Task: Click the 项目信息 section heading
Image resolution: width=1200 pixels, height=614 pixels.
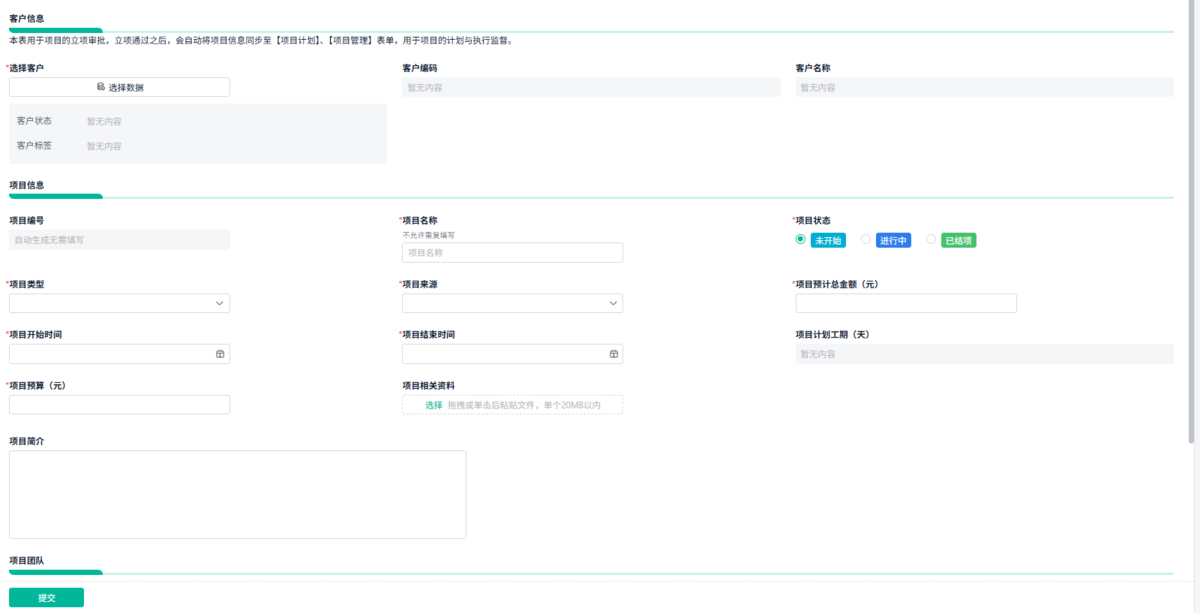Action: [26, 185]
